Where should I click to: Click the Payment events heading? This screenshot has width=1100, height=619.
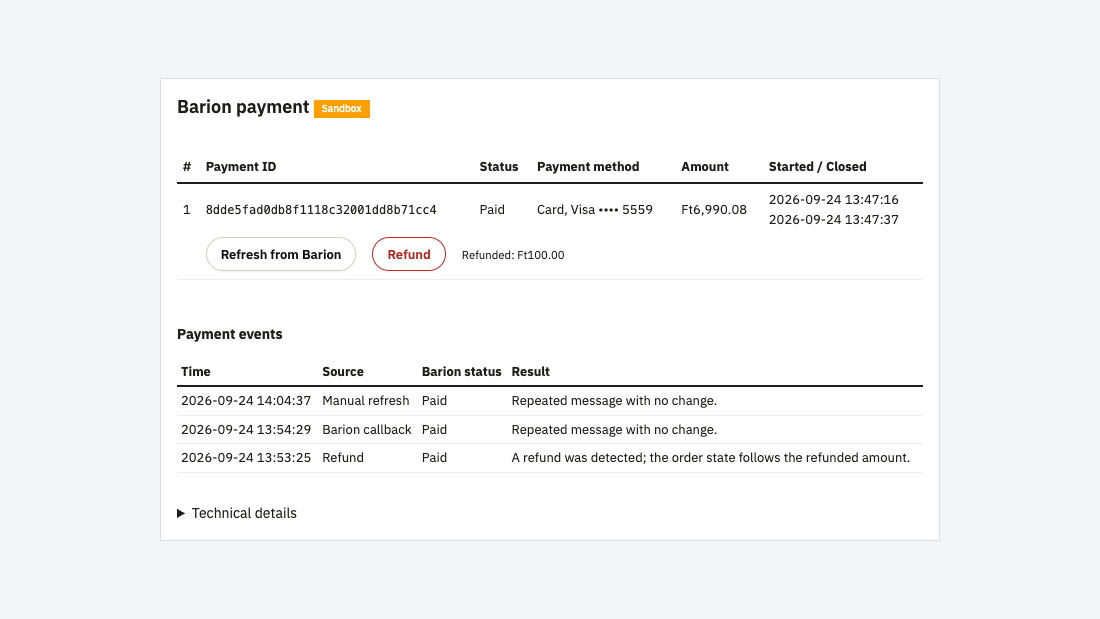[x=229, y=334]
